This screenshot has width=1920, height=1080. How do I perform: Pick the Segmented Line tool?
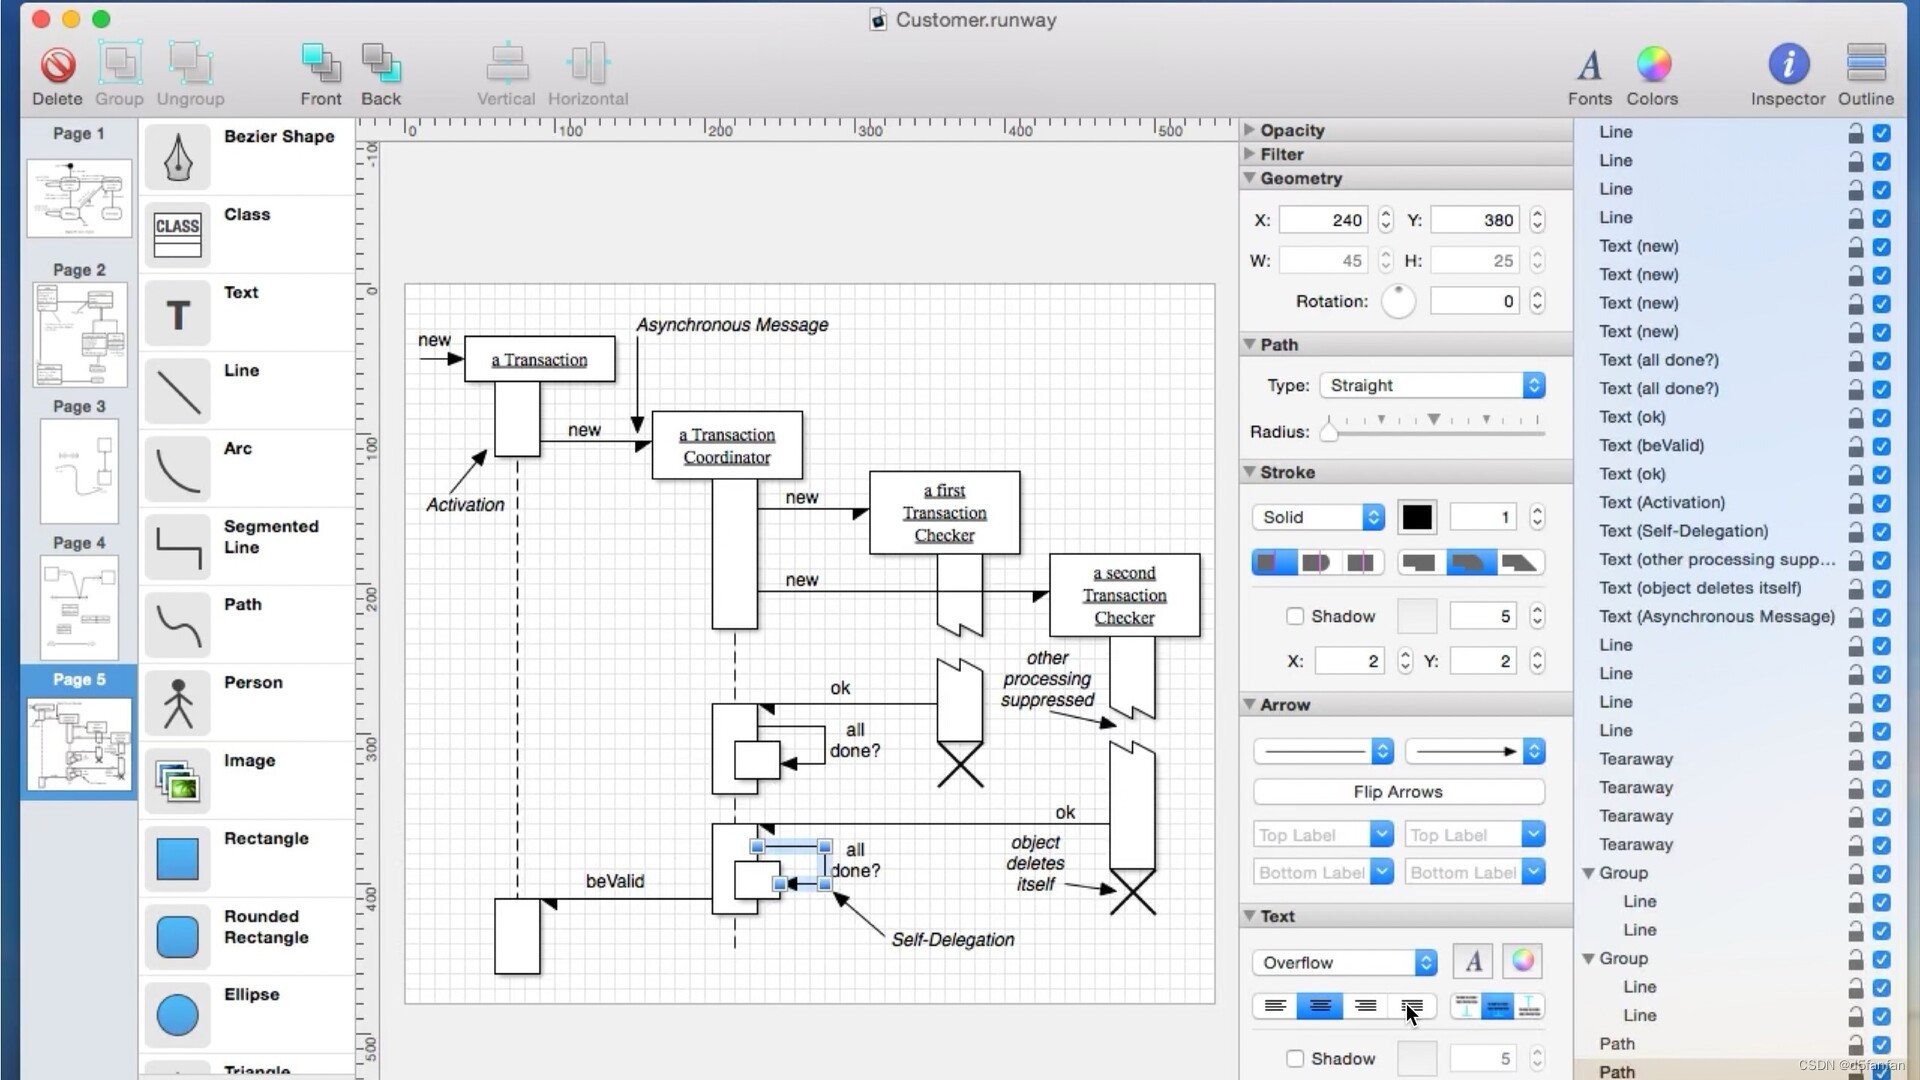(x=178, y=547)
